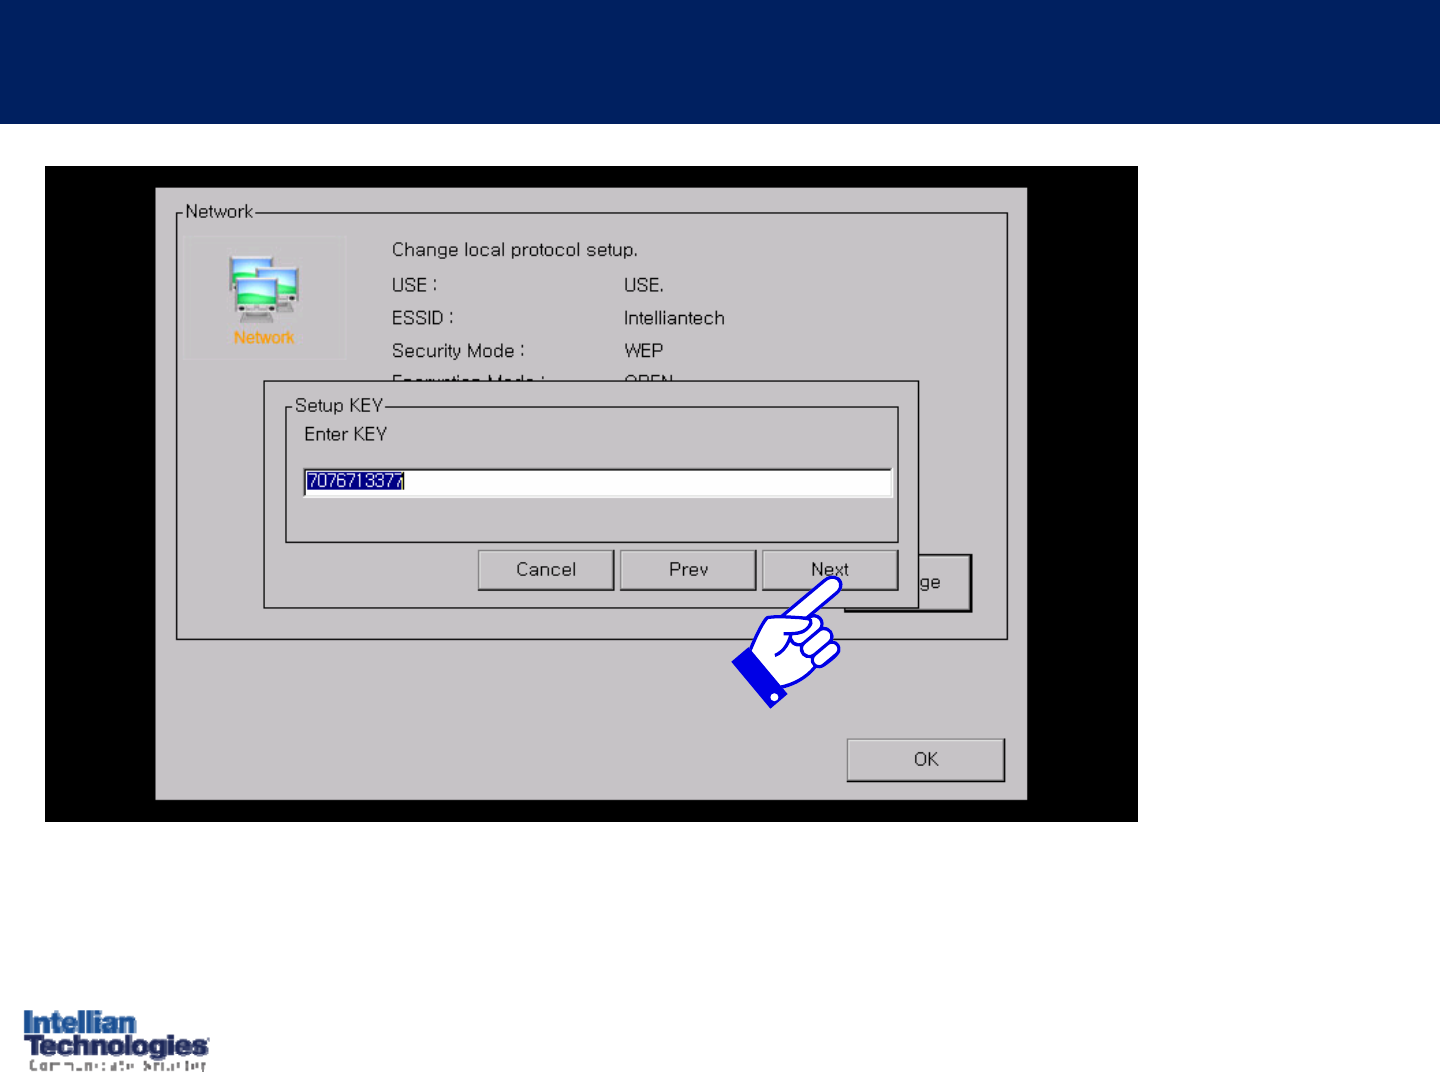The height and width of the screenshot is (1080, 1440).
Task: Cancel the Setup KEY dialog
Action: [x=546, y=570]
